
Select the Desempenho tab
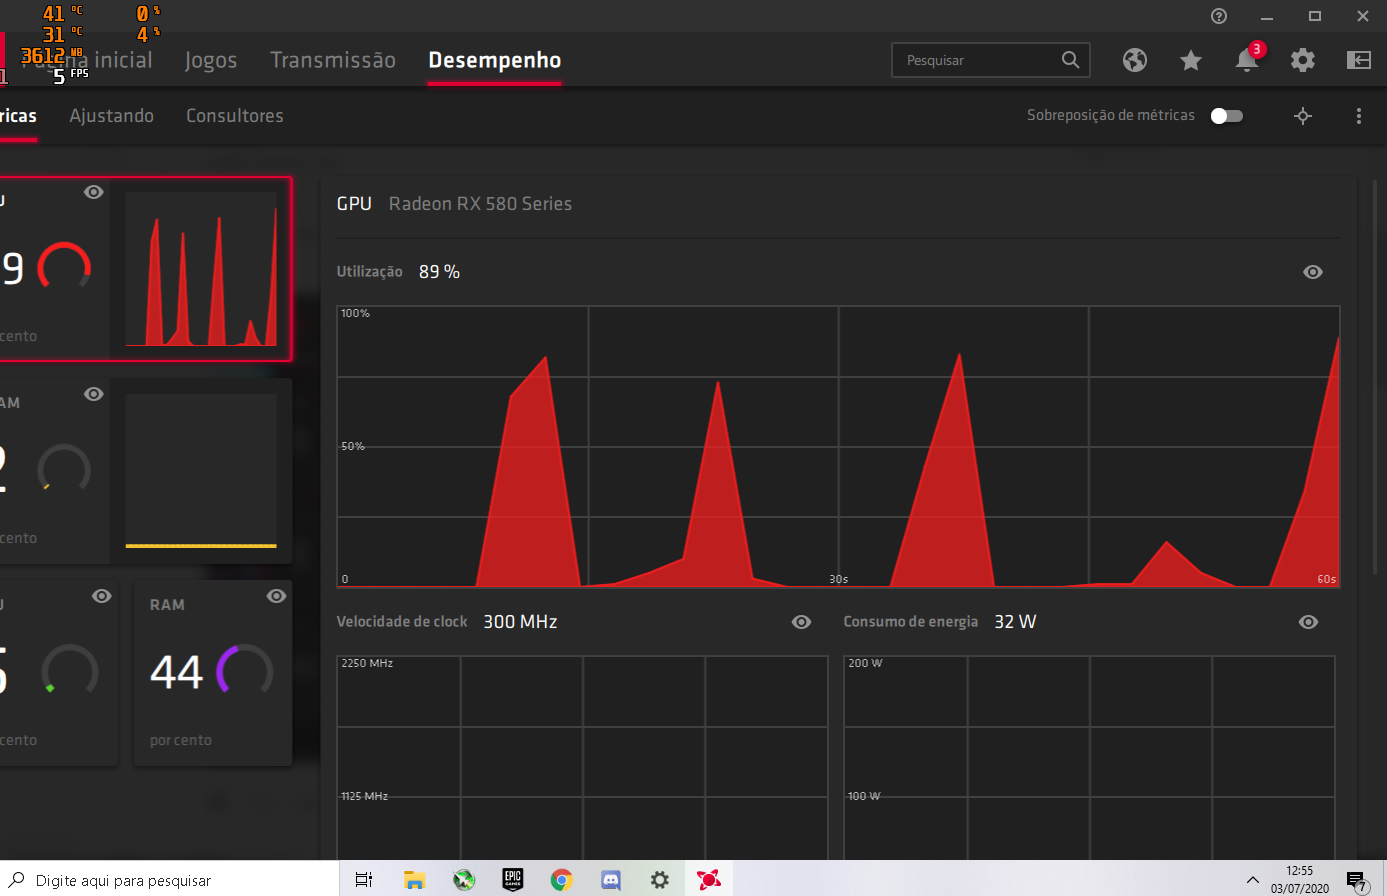tap(495, 60)
